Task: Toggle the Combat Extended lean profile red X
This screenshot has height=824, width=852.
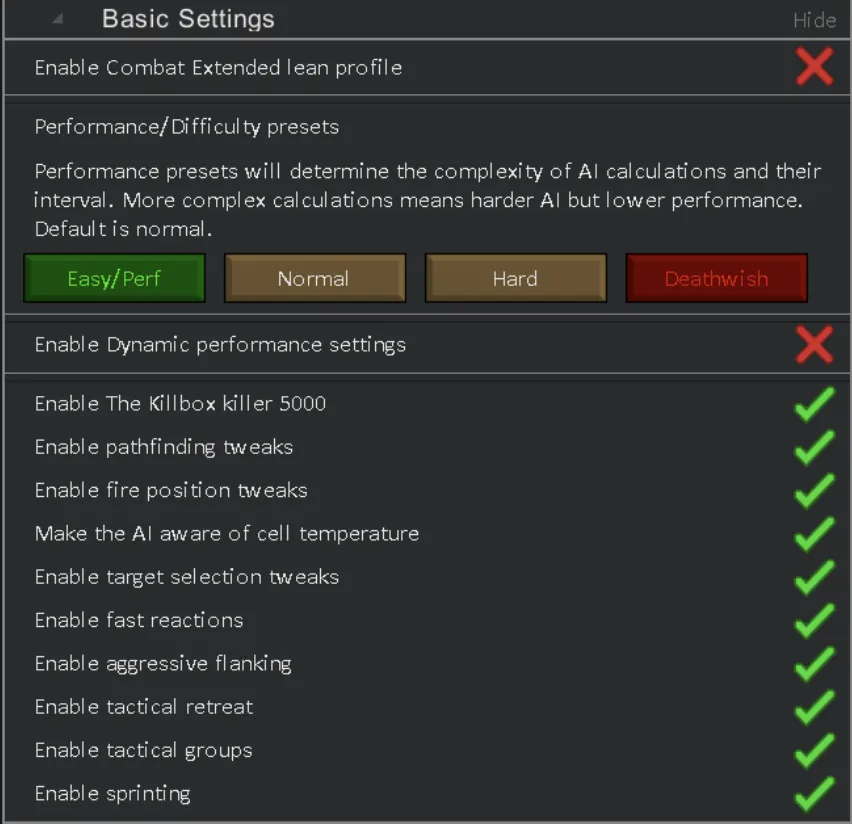Action: coord(814,68)
